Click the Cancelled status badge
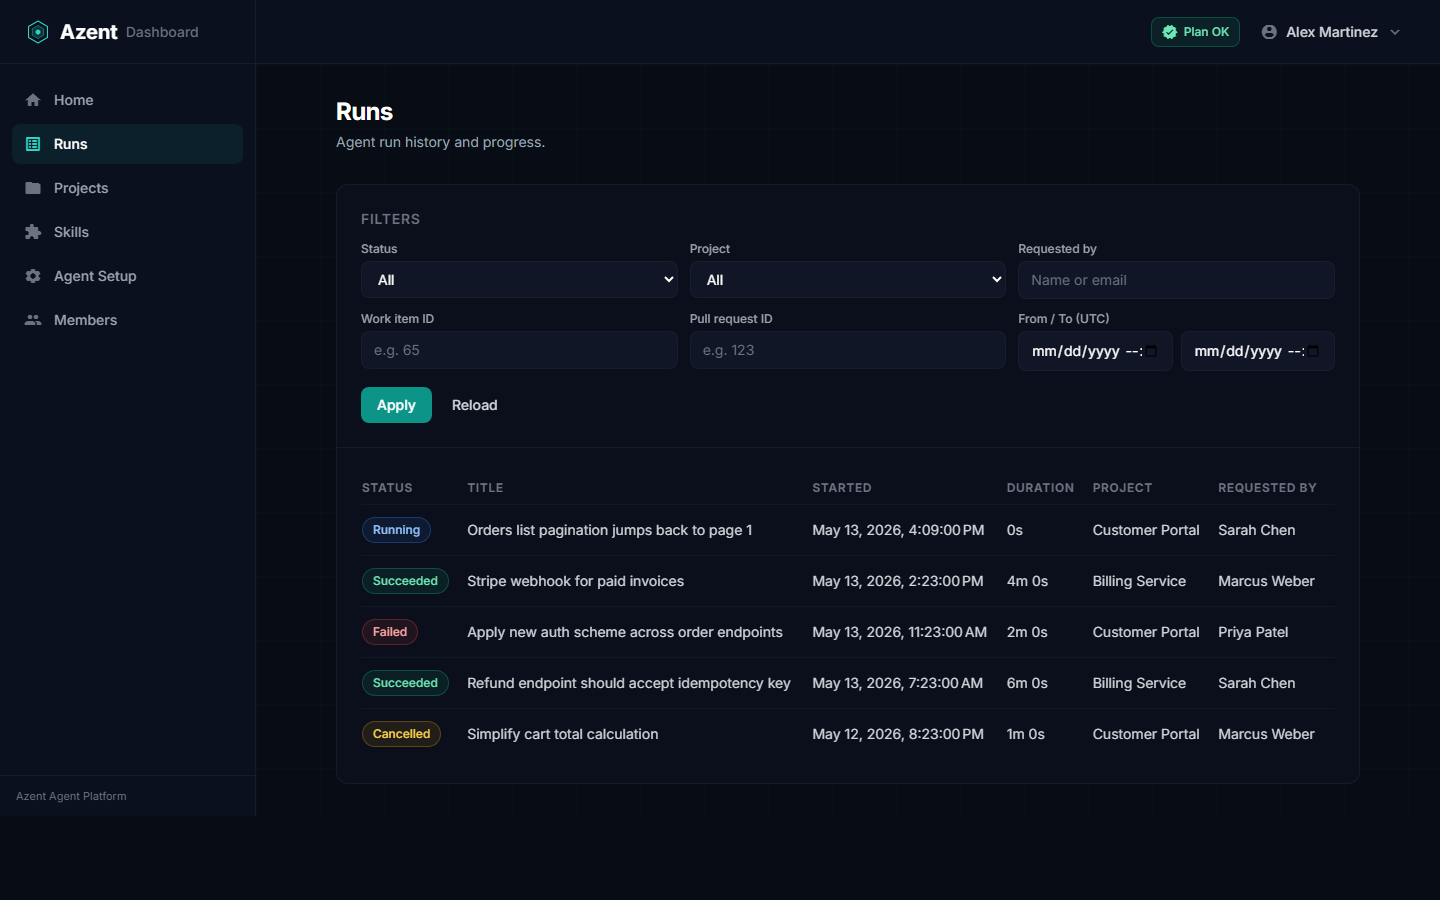1440x900 pixels. pos(401,734)
